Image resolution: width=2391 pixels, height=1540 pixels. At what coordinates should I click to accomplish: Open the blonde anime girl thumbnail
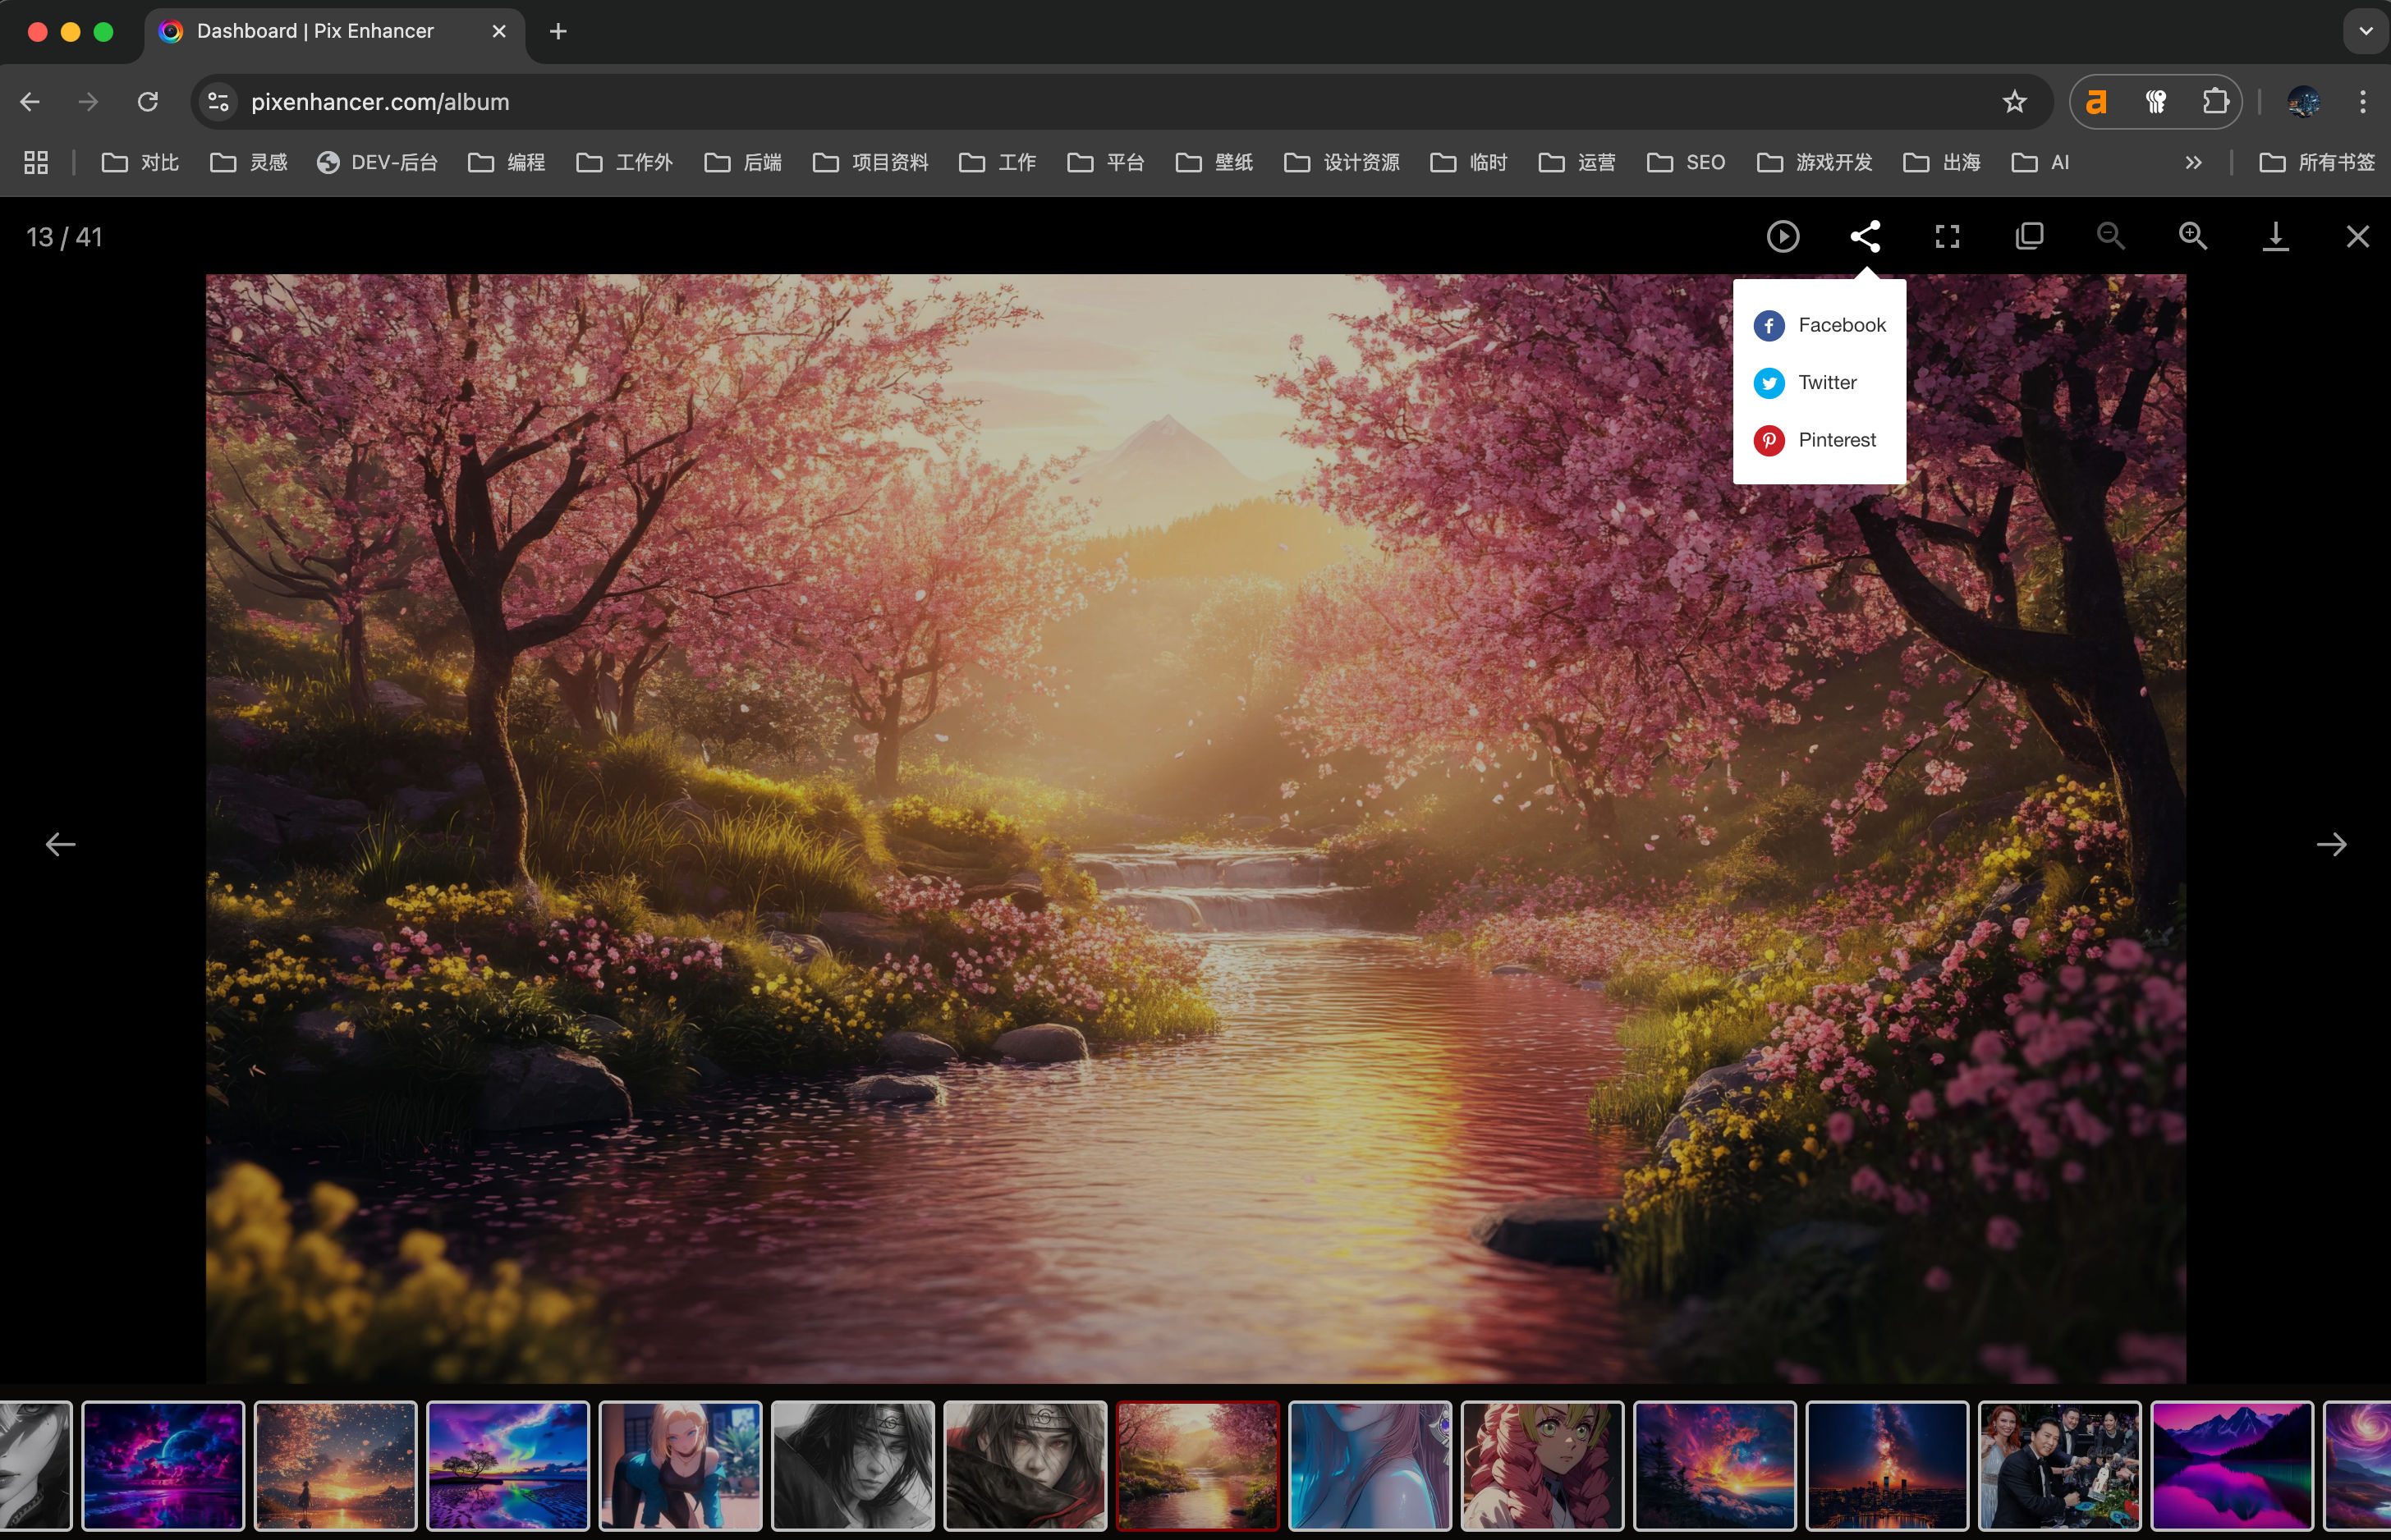(681, 1465)
